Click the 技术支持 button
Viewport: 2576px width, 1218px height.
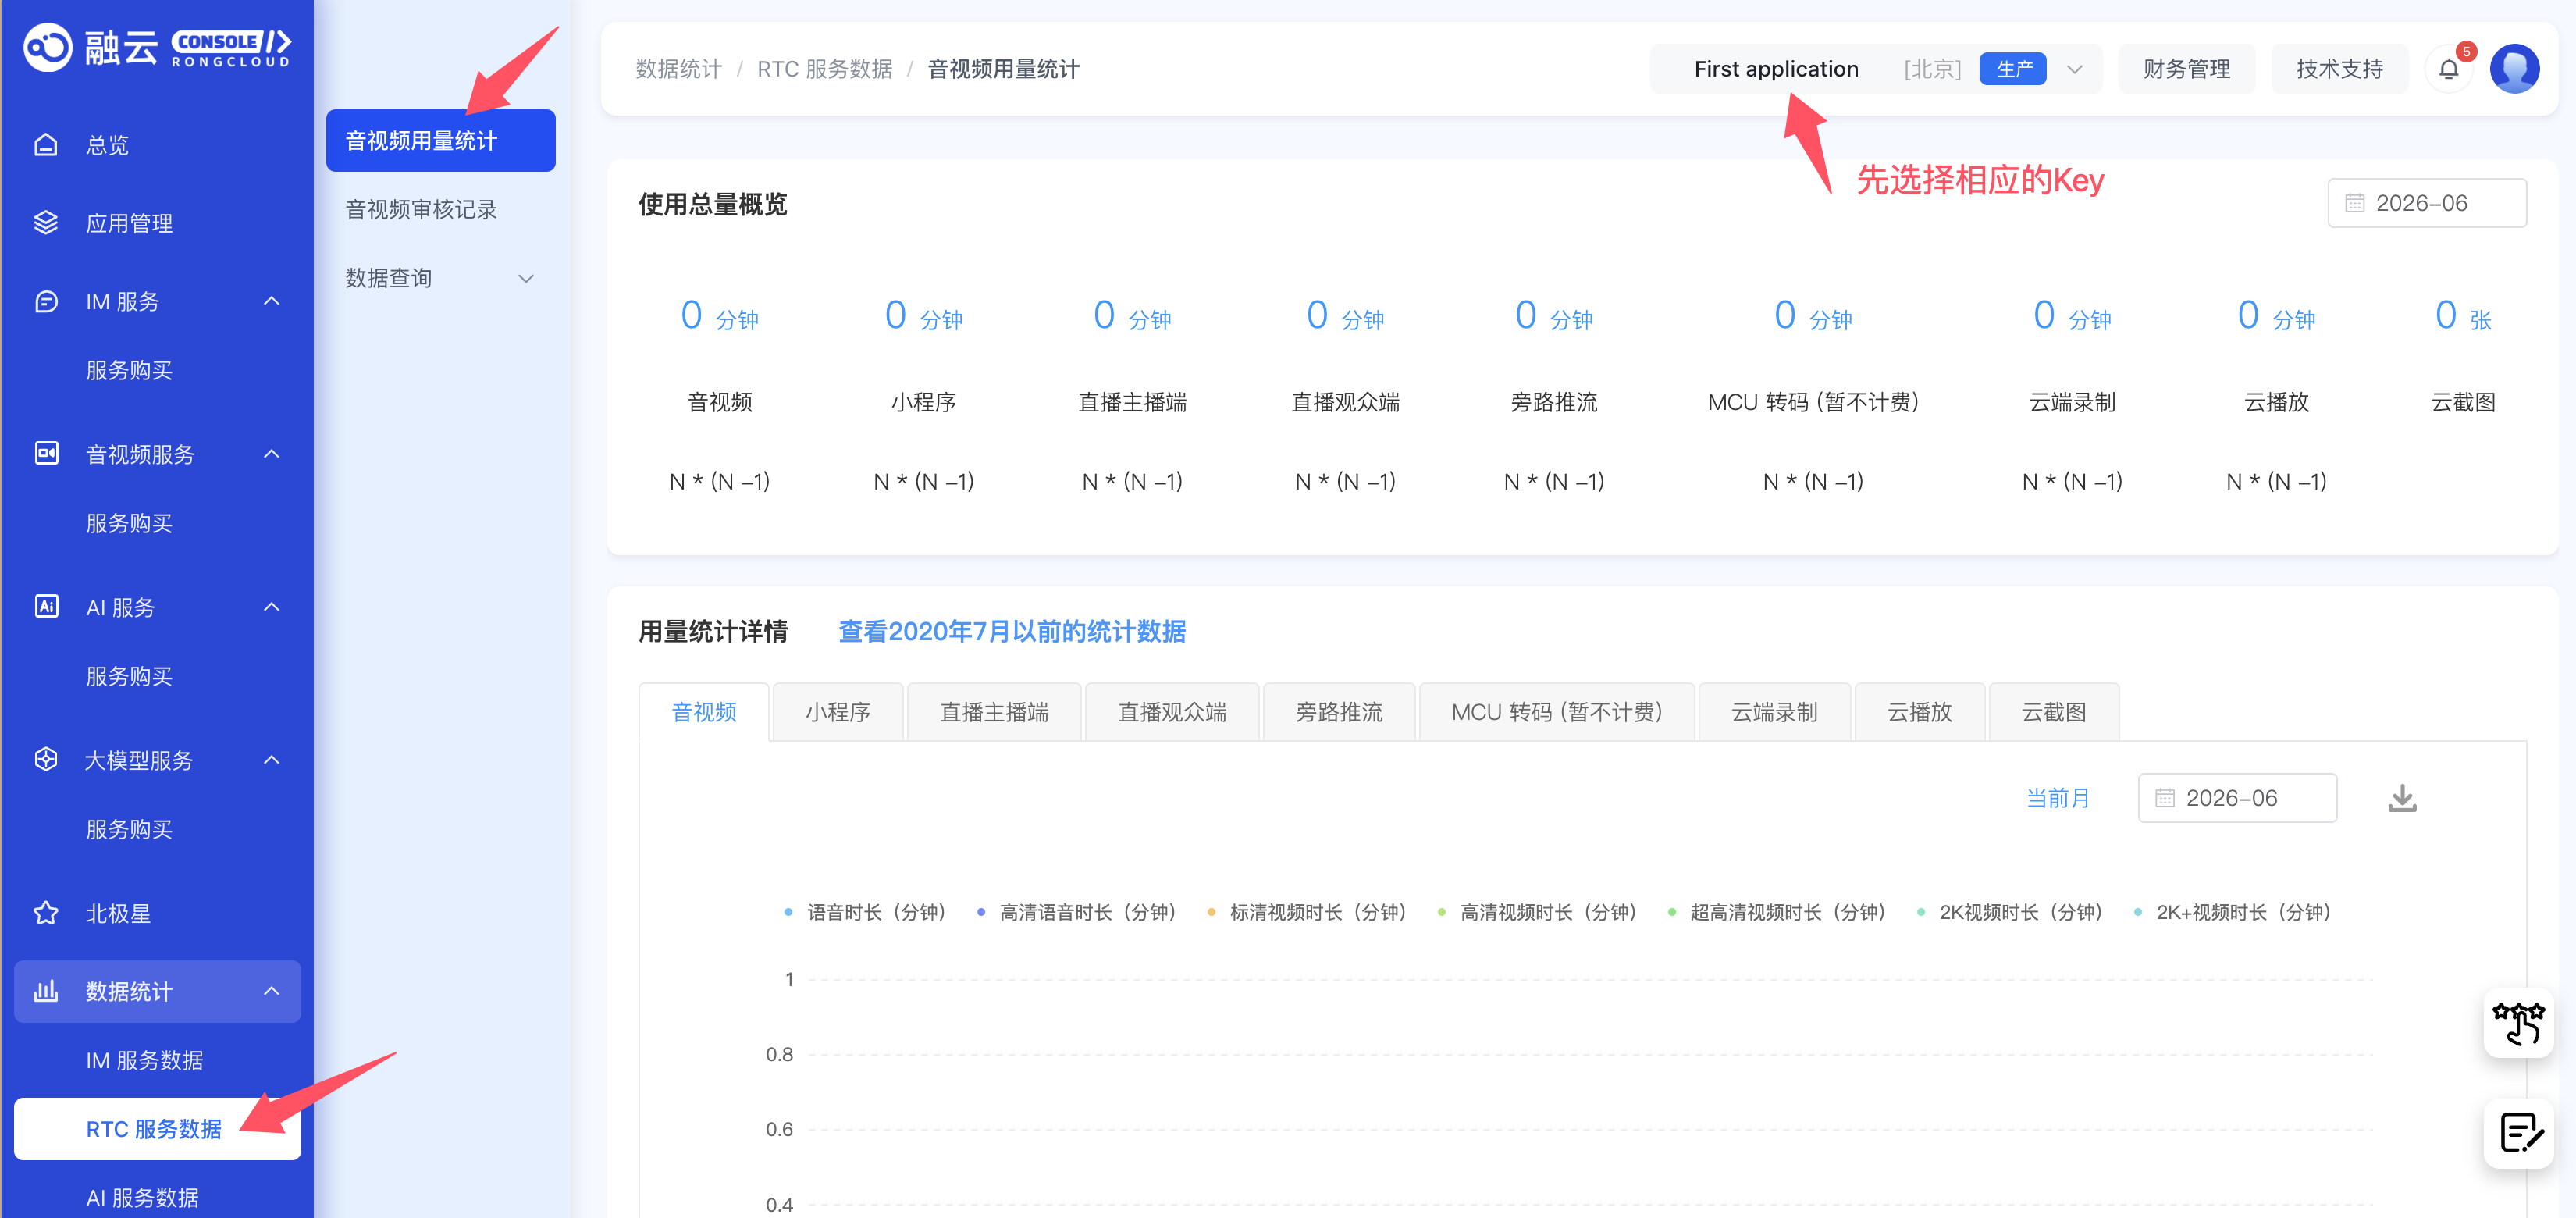pos(2340,69)
